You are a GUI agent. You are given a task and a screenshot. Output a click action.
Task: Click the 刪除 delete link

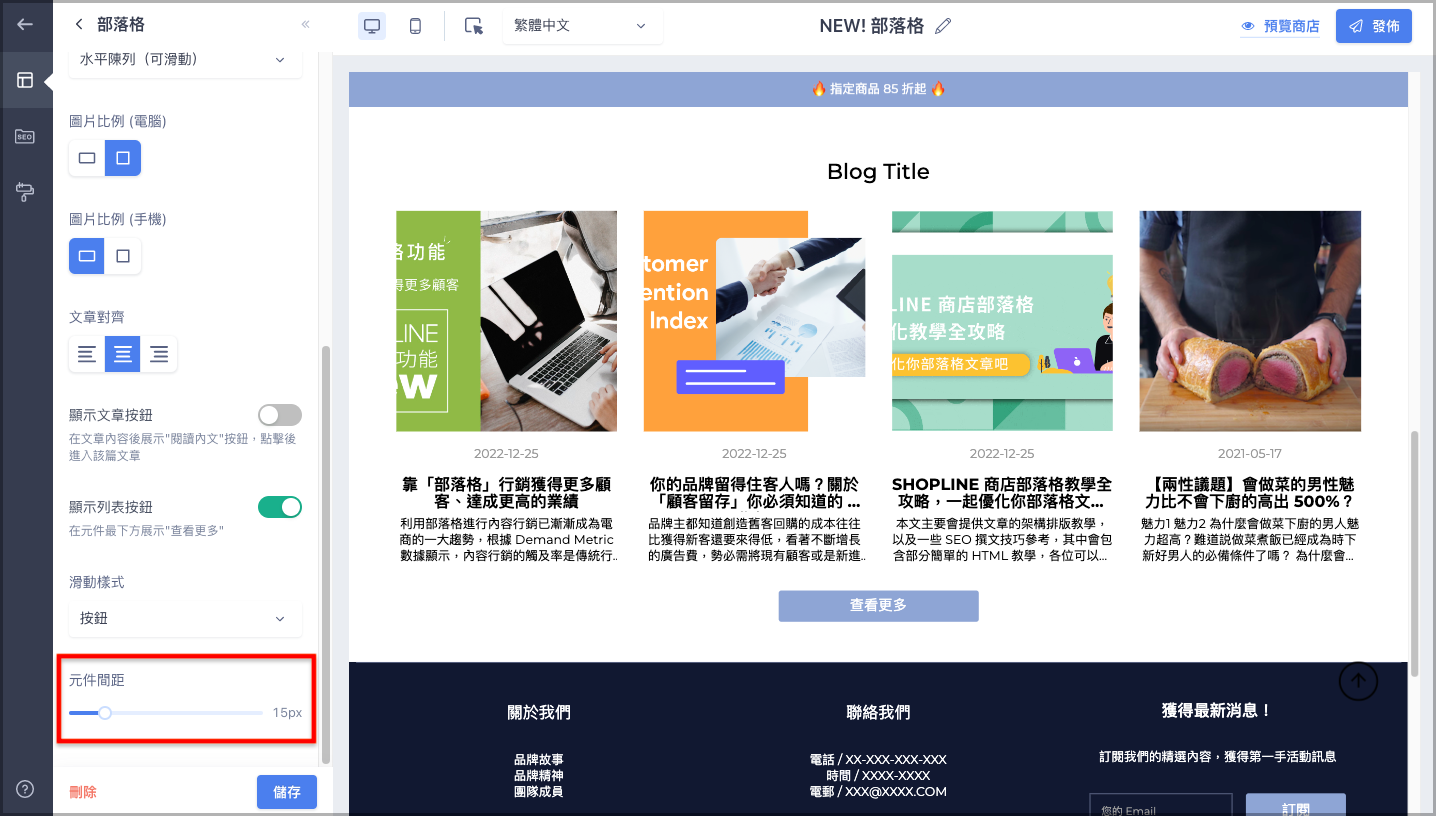coord(83,792)
